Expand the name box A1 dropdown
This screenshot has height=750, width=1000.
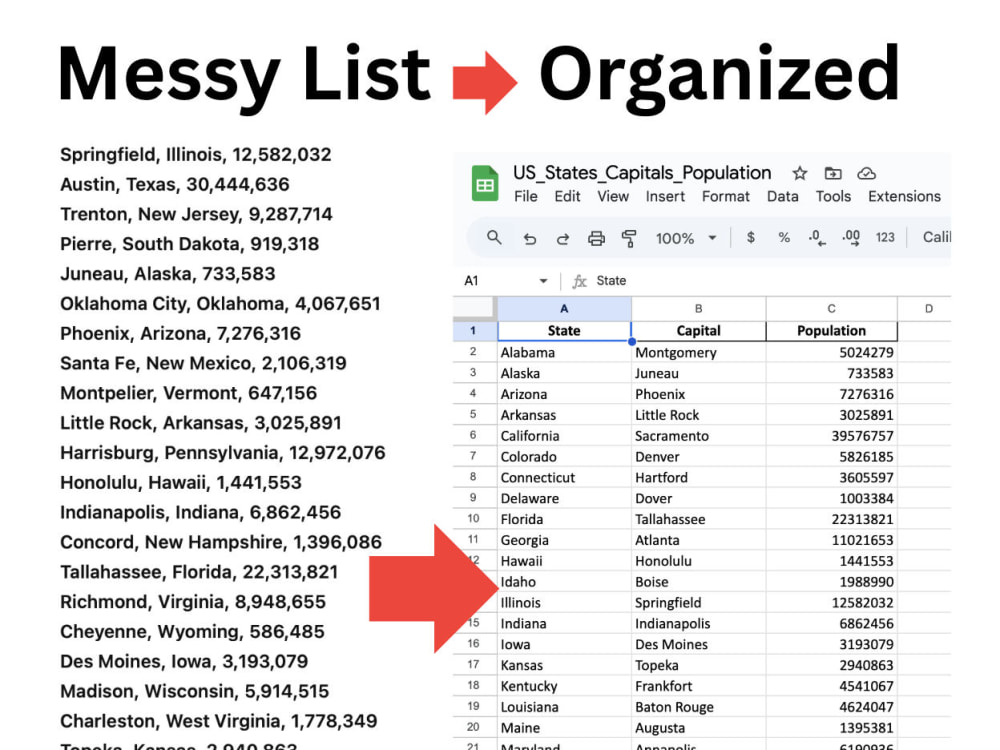543,281
